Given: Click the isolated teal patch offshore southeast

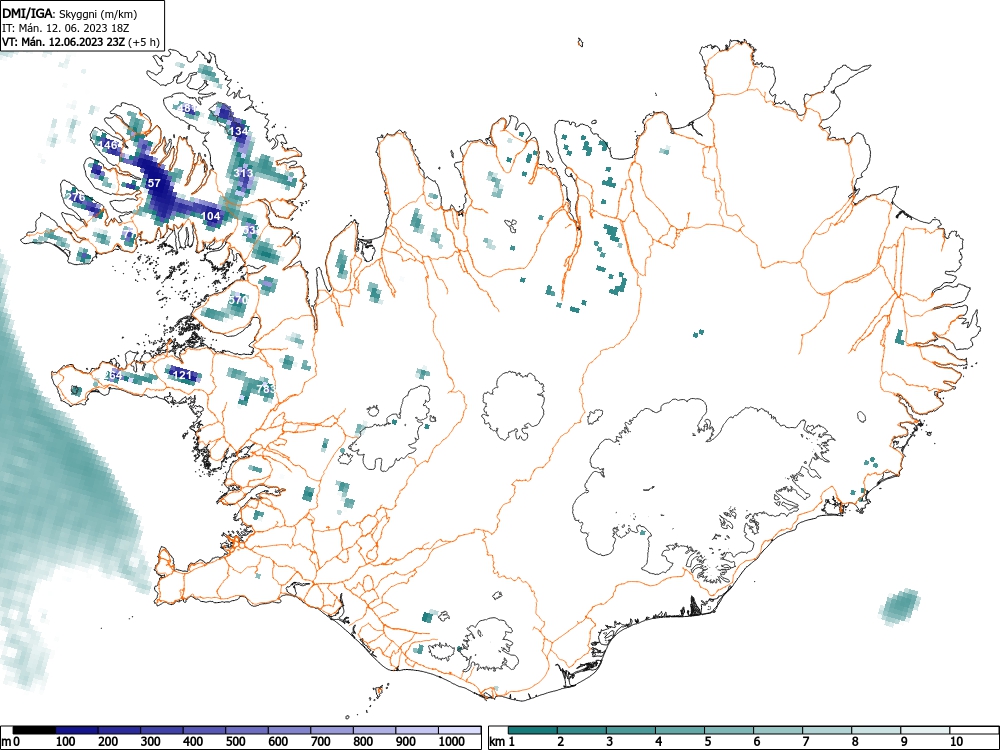Looking at the screenshot, I should [900, 605].
